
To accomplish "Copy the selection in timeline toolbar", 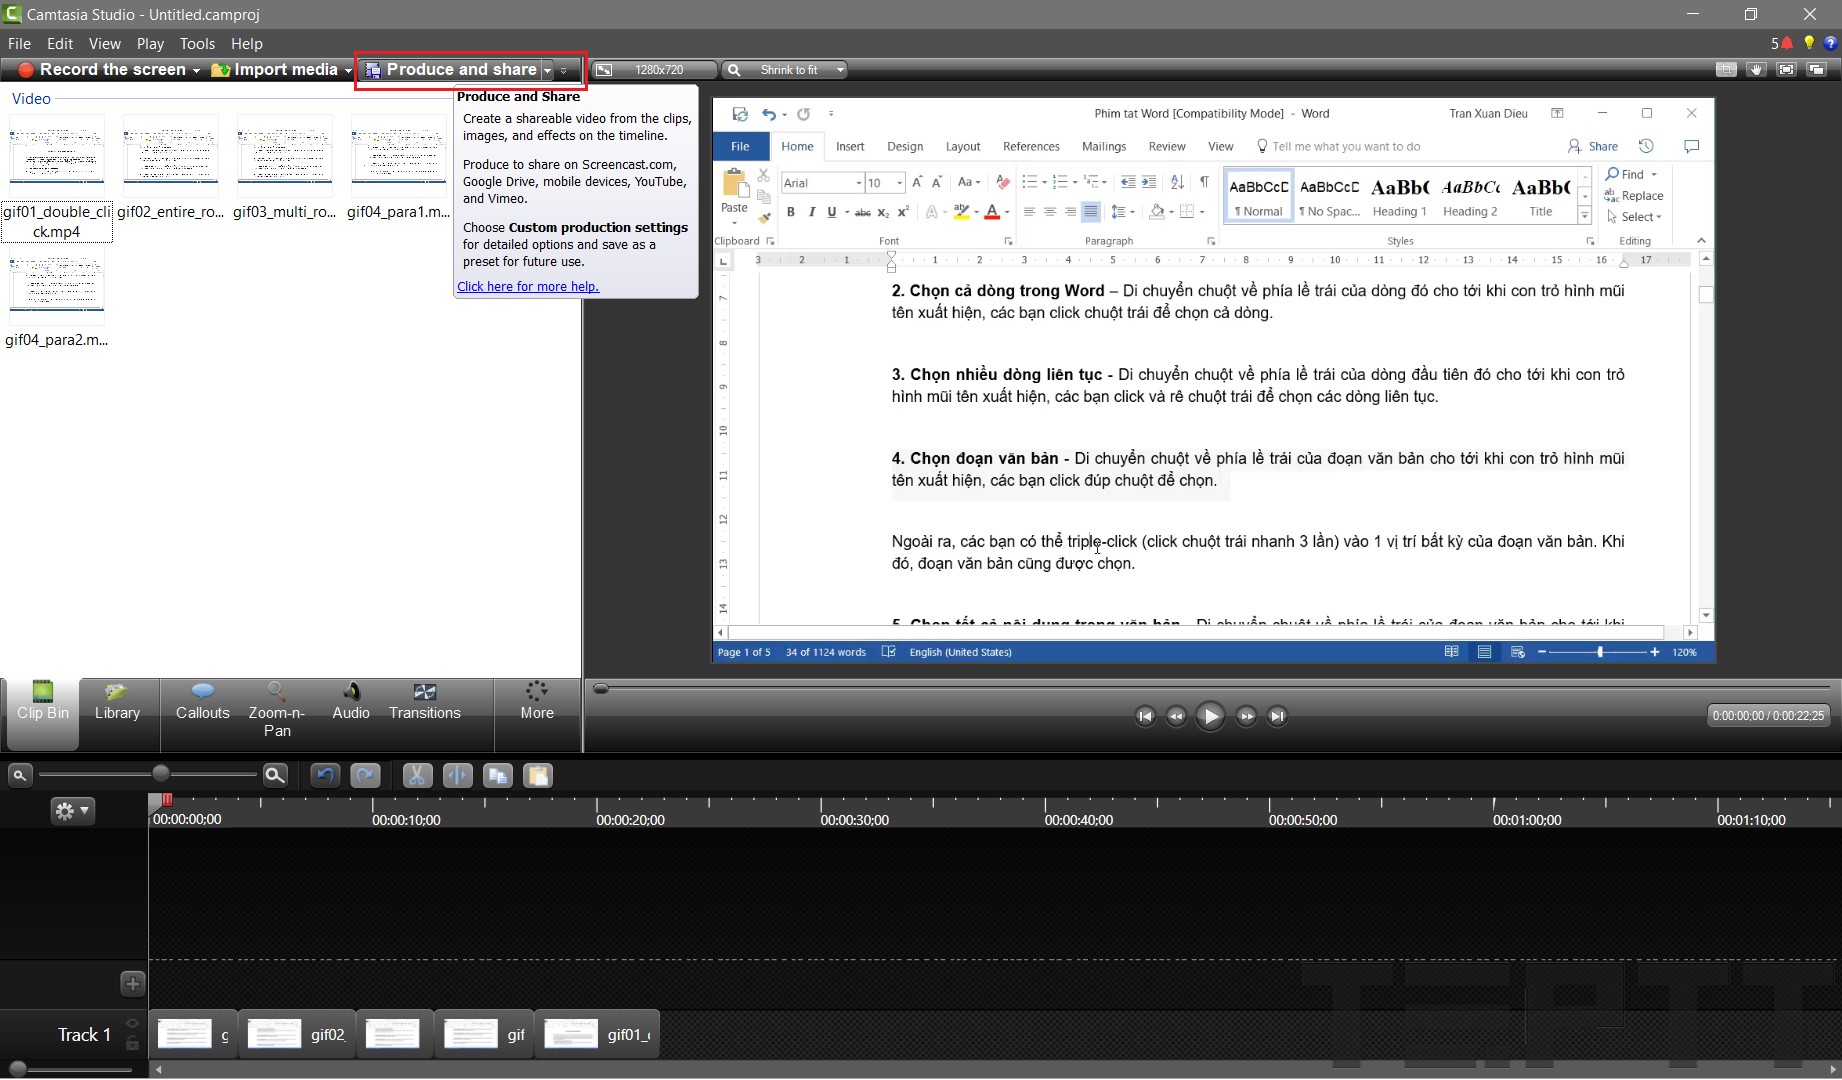I will tap(497, 775).
